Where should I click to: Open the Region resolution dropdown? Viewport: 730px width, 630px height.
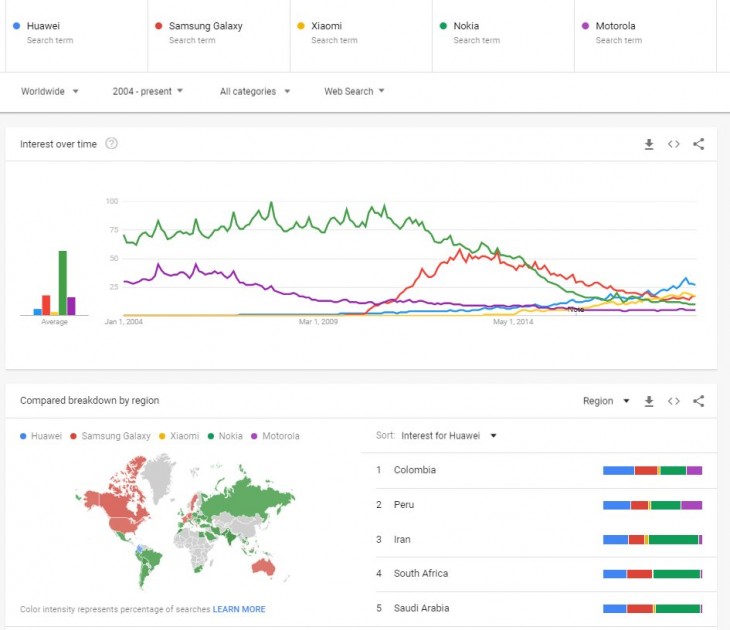pos(606,401)
